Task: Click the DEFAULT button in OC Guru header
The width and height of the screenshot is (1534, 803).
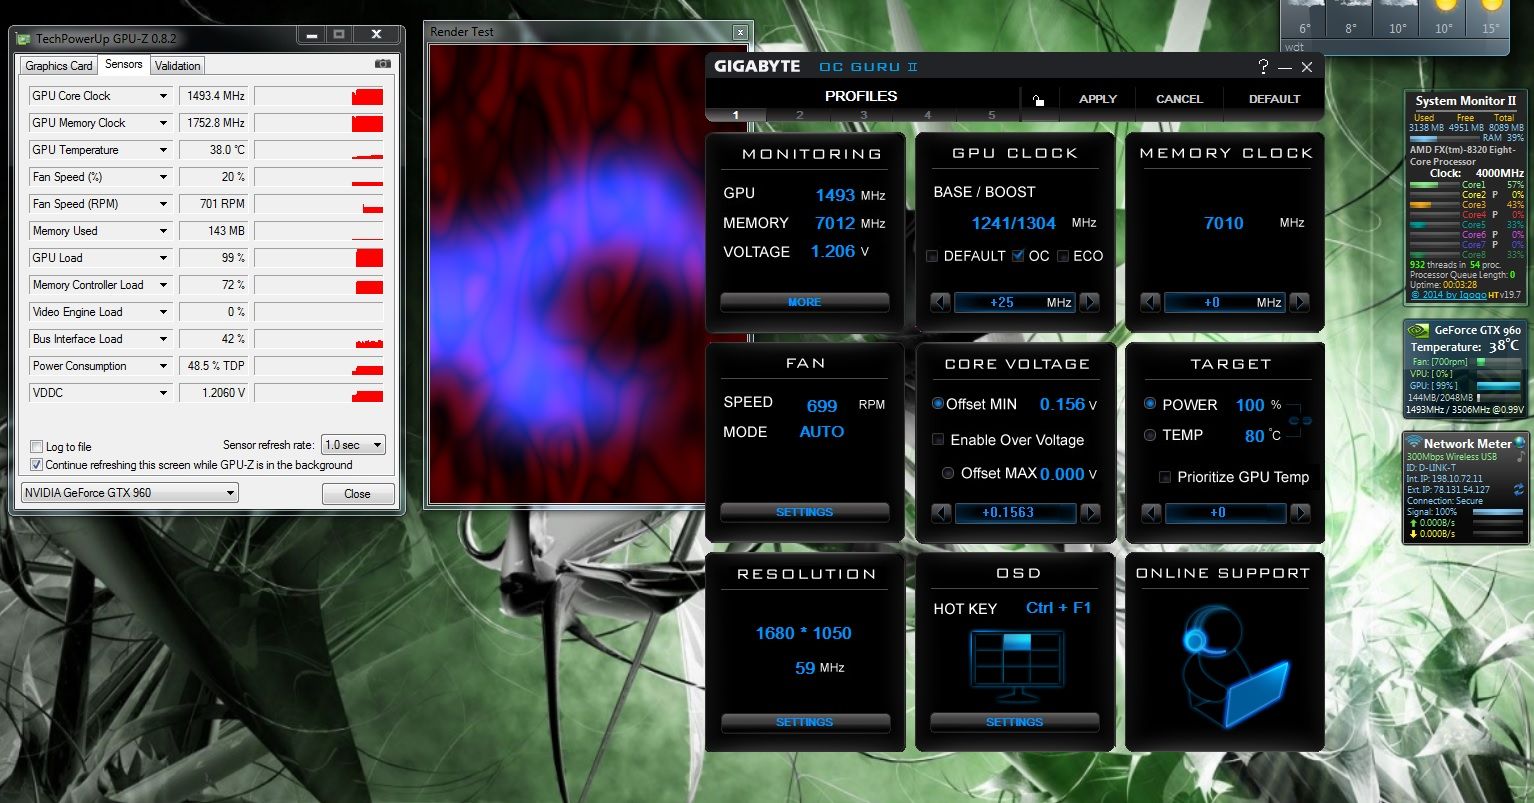Action: 1274,99
